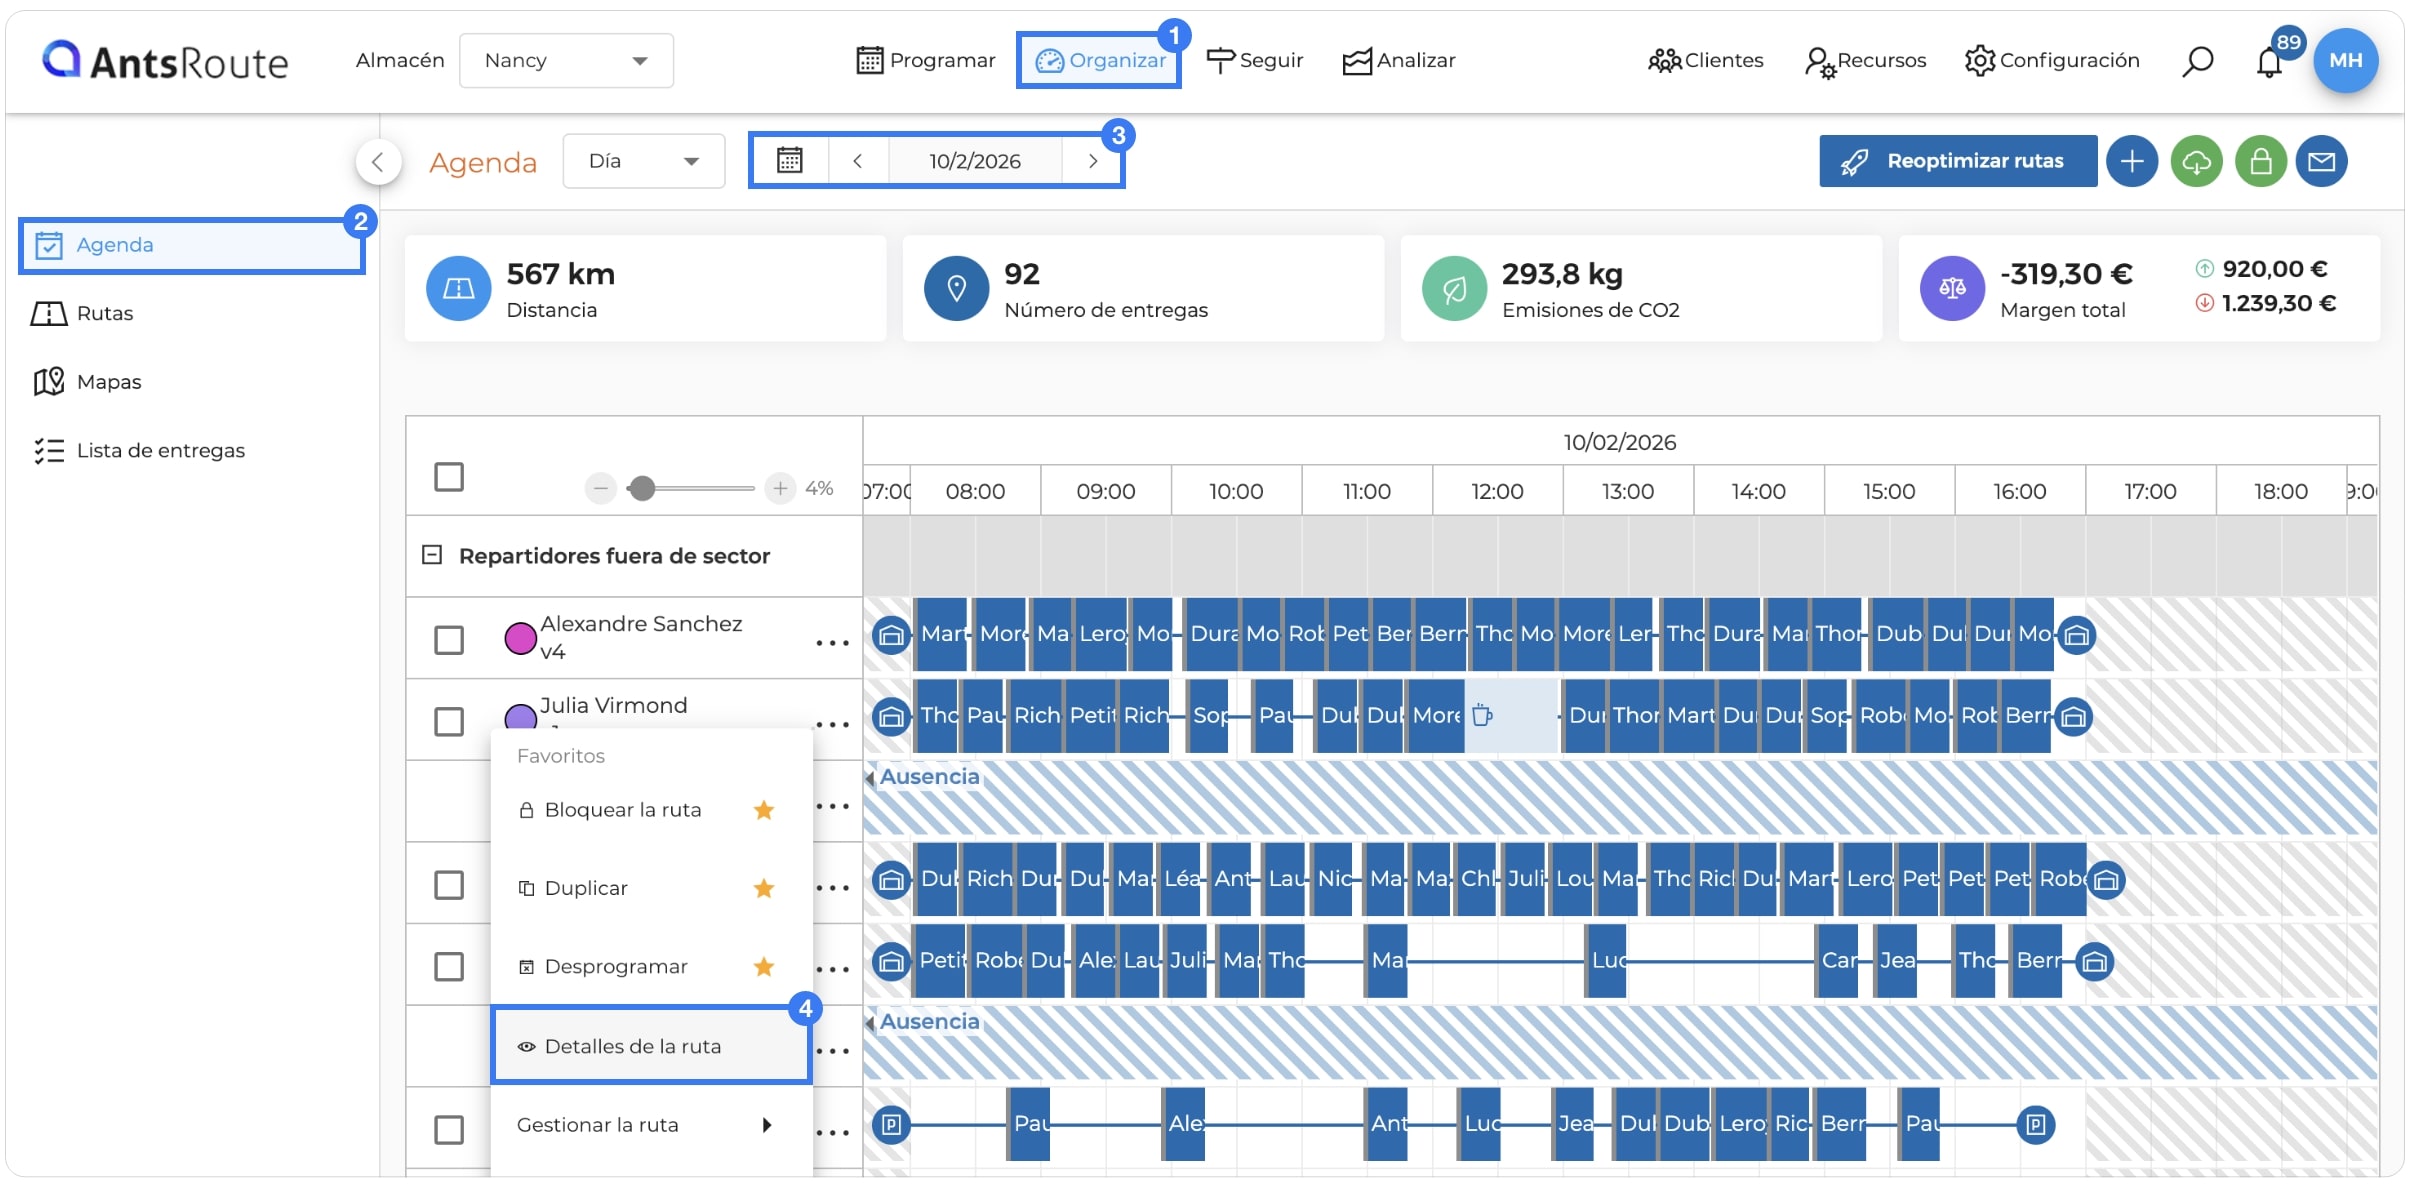This screenshot has height=1185, width=2410.
Task: Open the Día view dropdown
Action: click(x=643, y=161)
